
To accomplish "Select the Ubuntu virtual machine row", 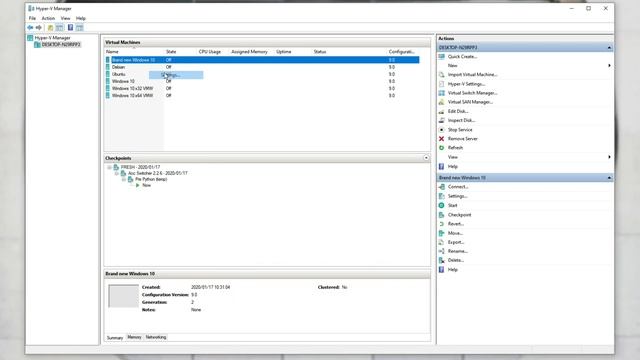I will point(262,74).
